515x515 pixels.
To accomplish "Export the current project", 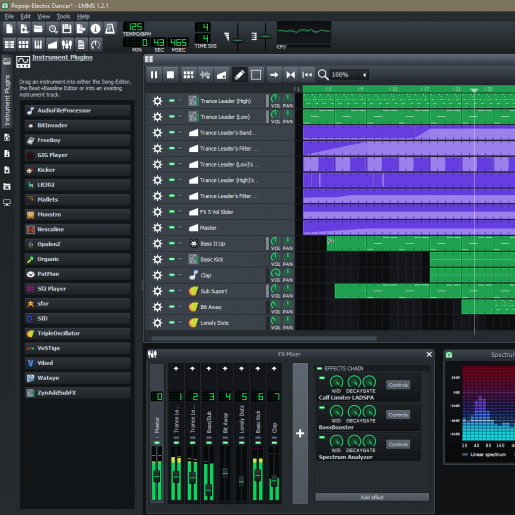I will 81,29.
